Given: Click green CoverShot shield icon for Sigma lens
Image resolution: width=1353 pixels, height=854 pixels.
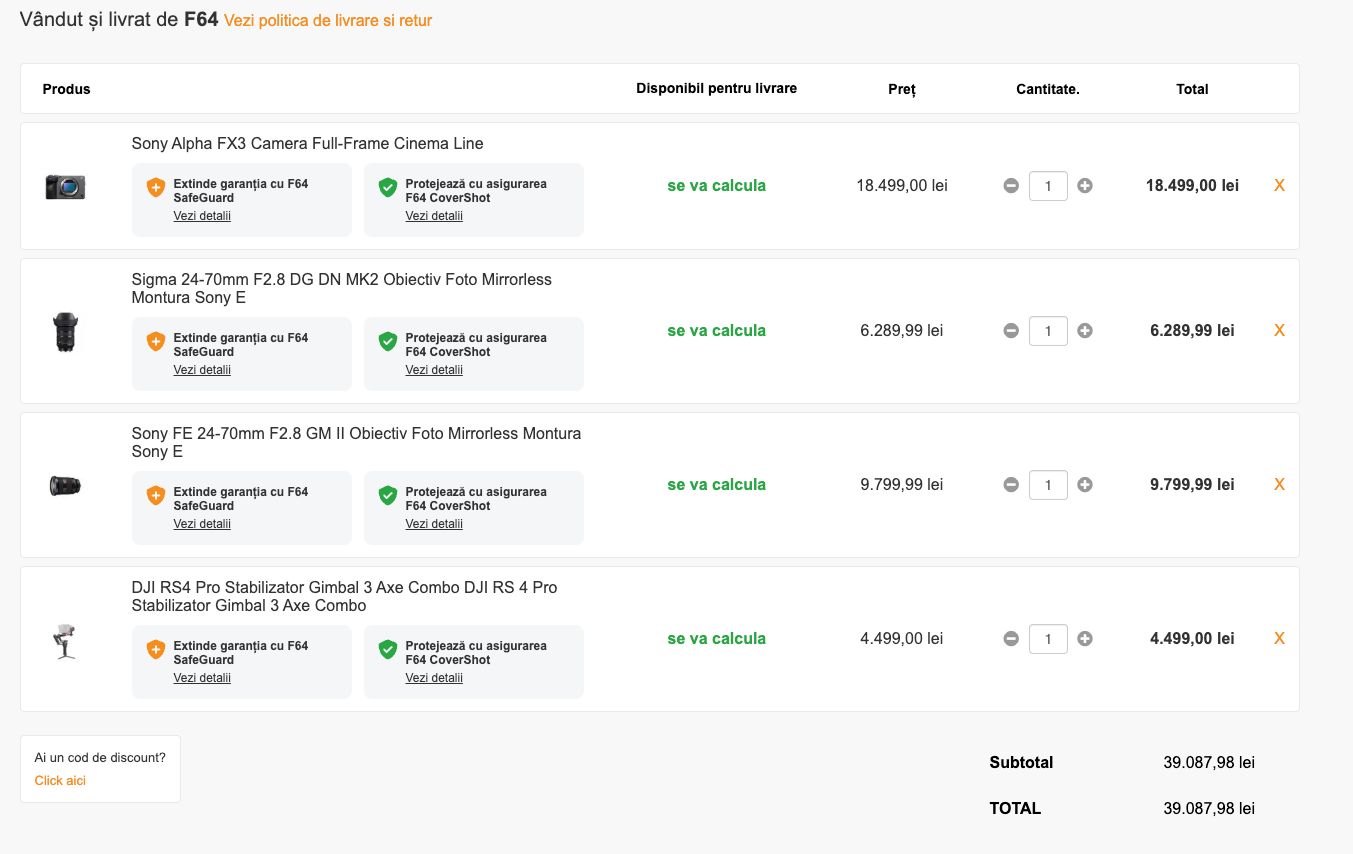Looking at the screenshot, I should point(387,342).
